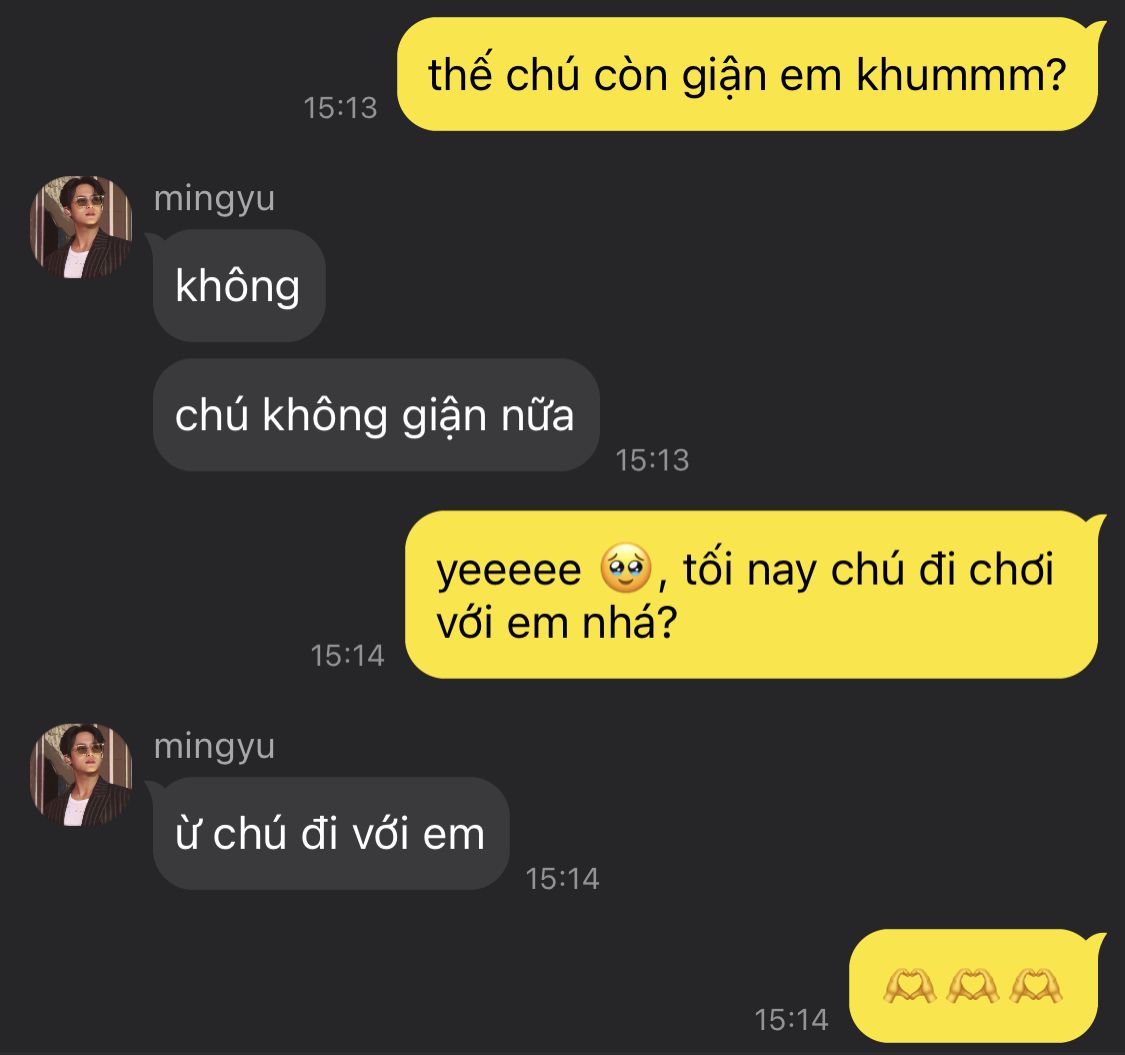
Task: Click the pleading face emoji in the message
Action: tap(626, 568)
